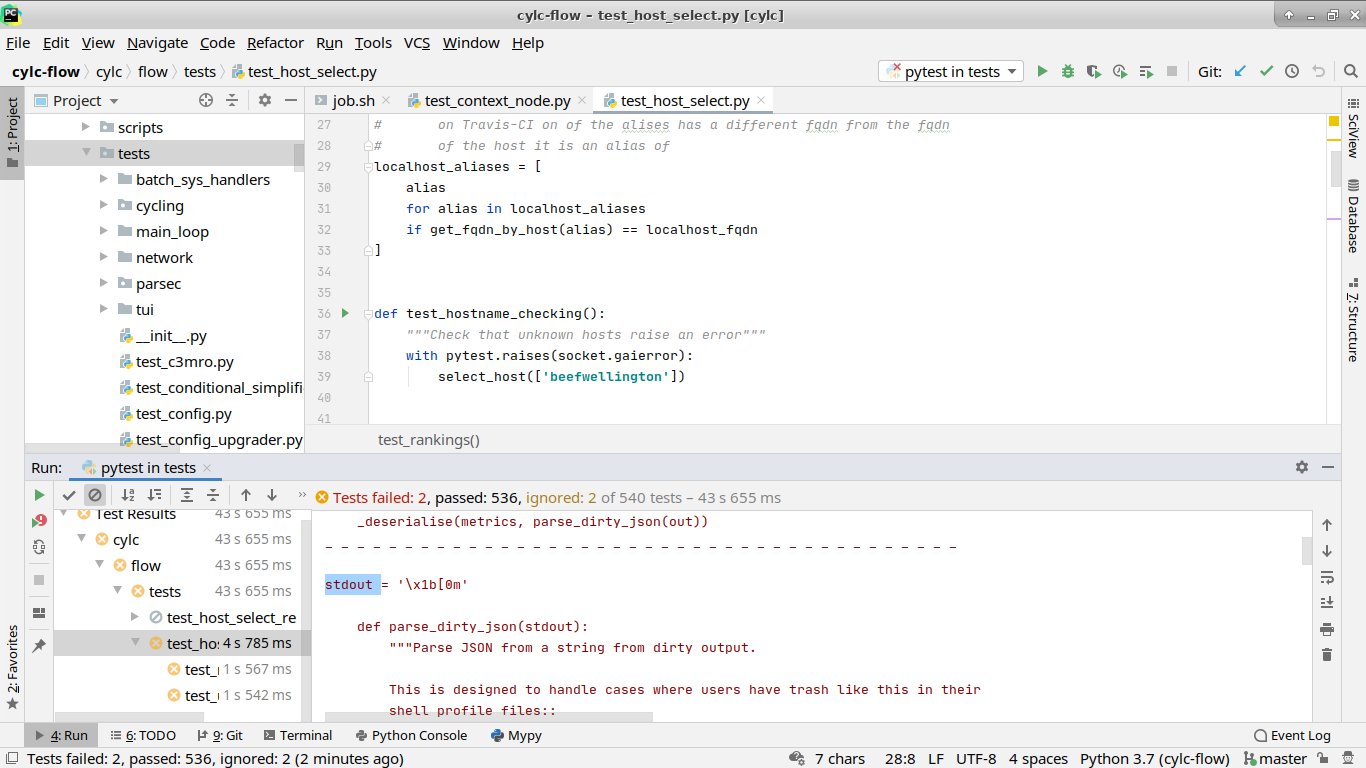Viewport: 1366px width, 768px height.
Task: Toggle show ignored tests icon
Action: 95,495
